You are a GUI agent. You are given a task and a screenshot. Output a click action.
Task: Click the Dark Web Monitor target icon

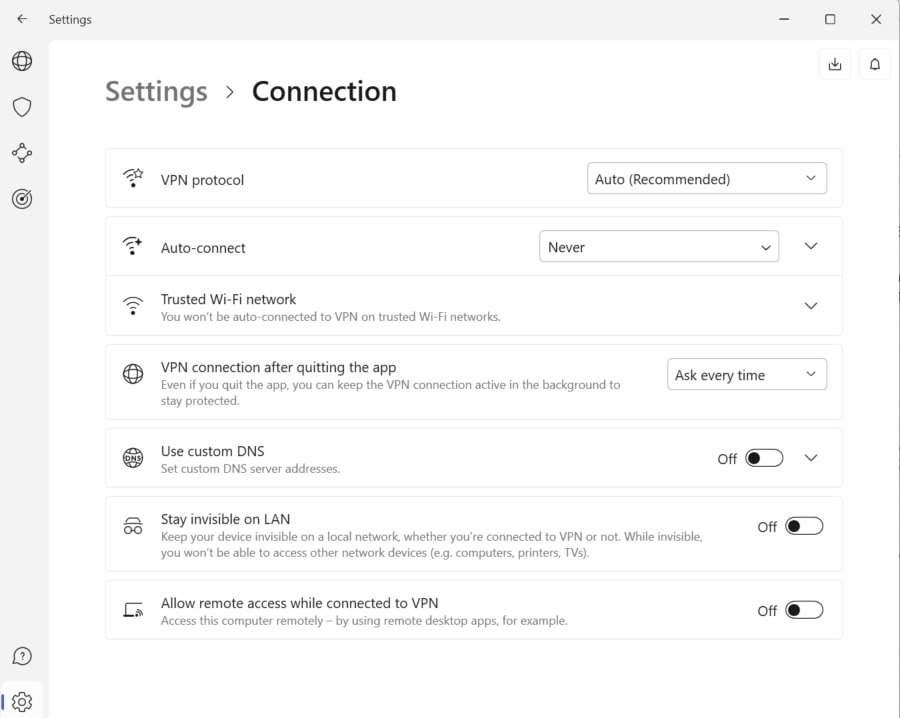pos(21,199)
